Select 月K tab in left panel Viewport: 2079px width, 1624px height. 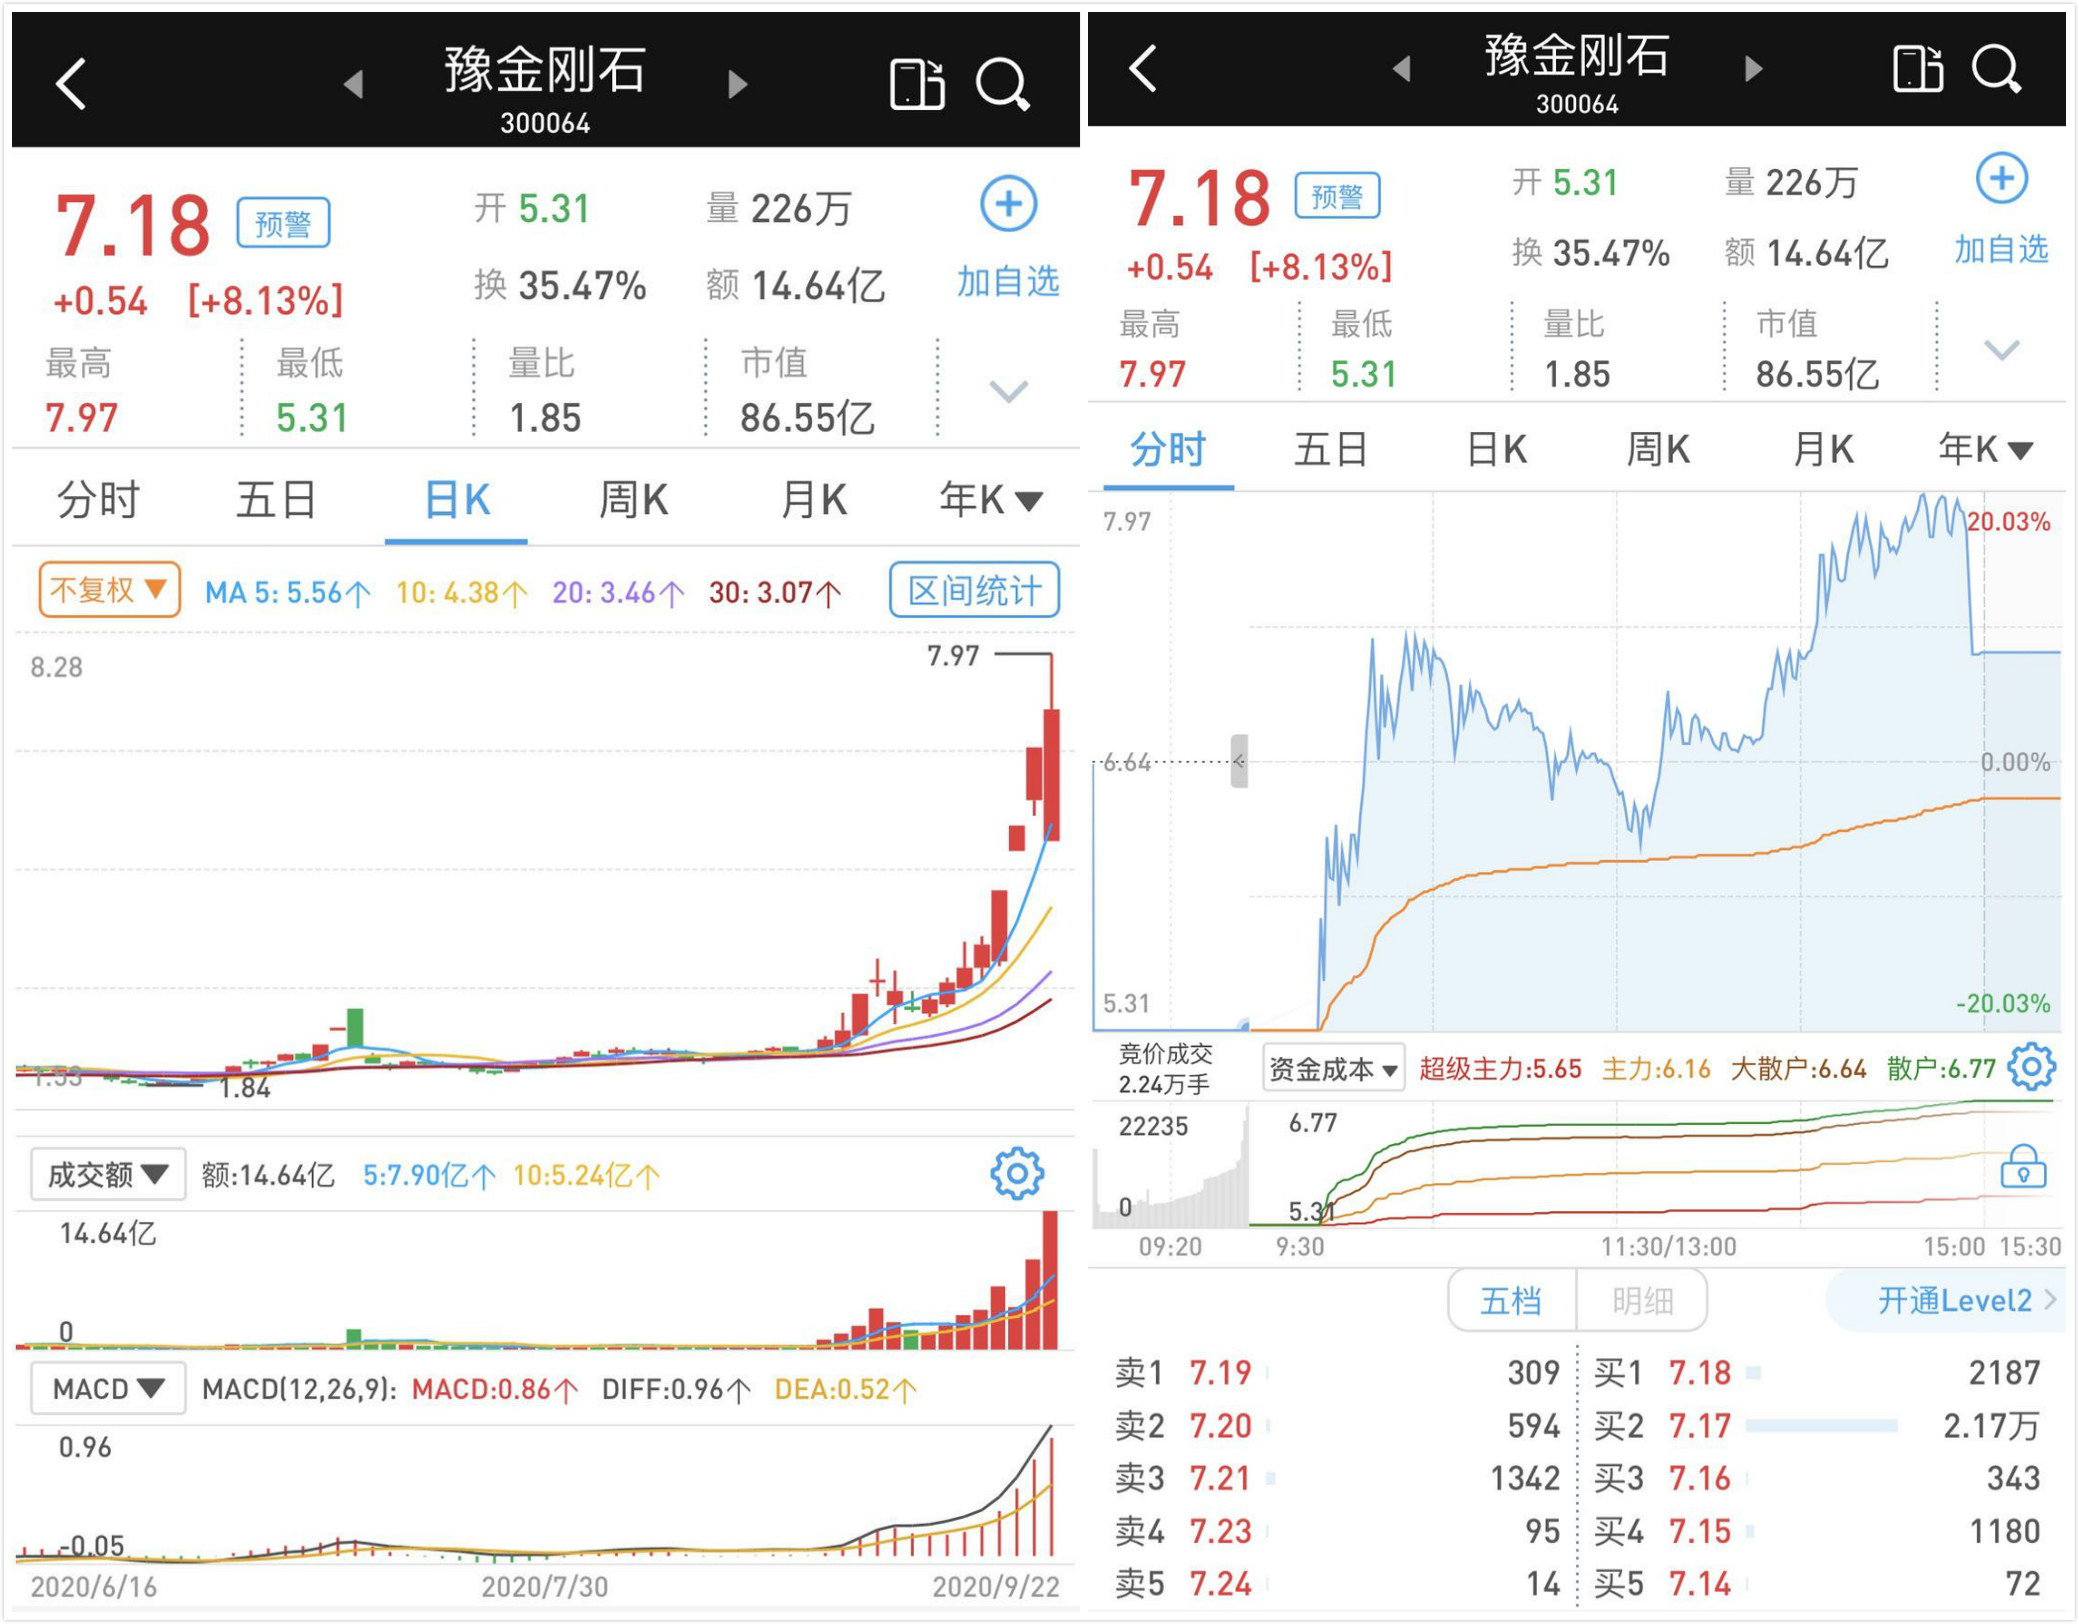[813, 499]
